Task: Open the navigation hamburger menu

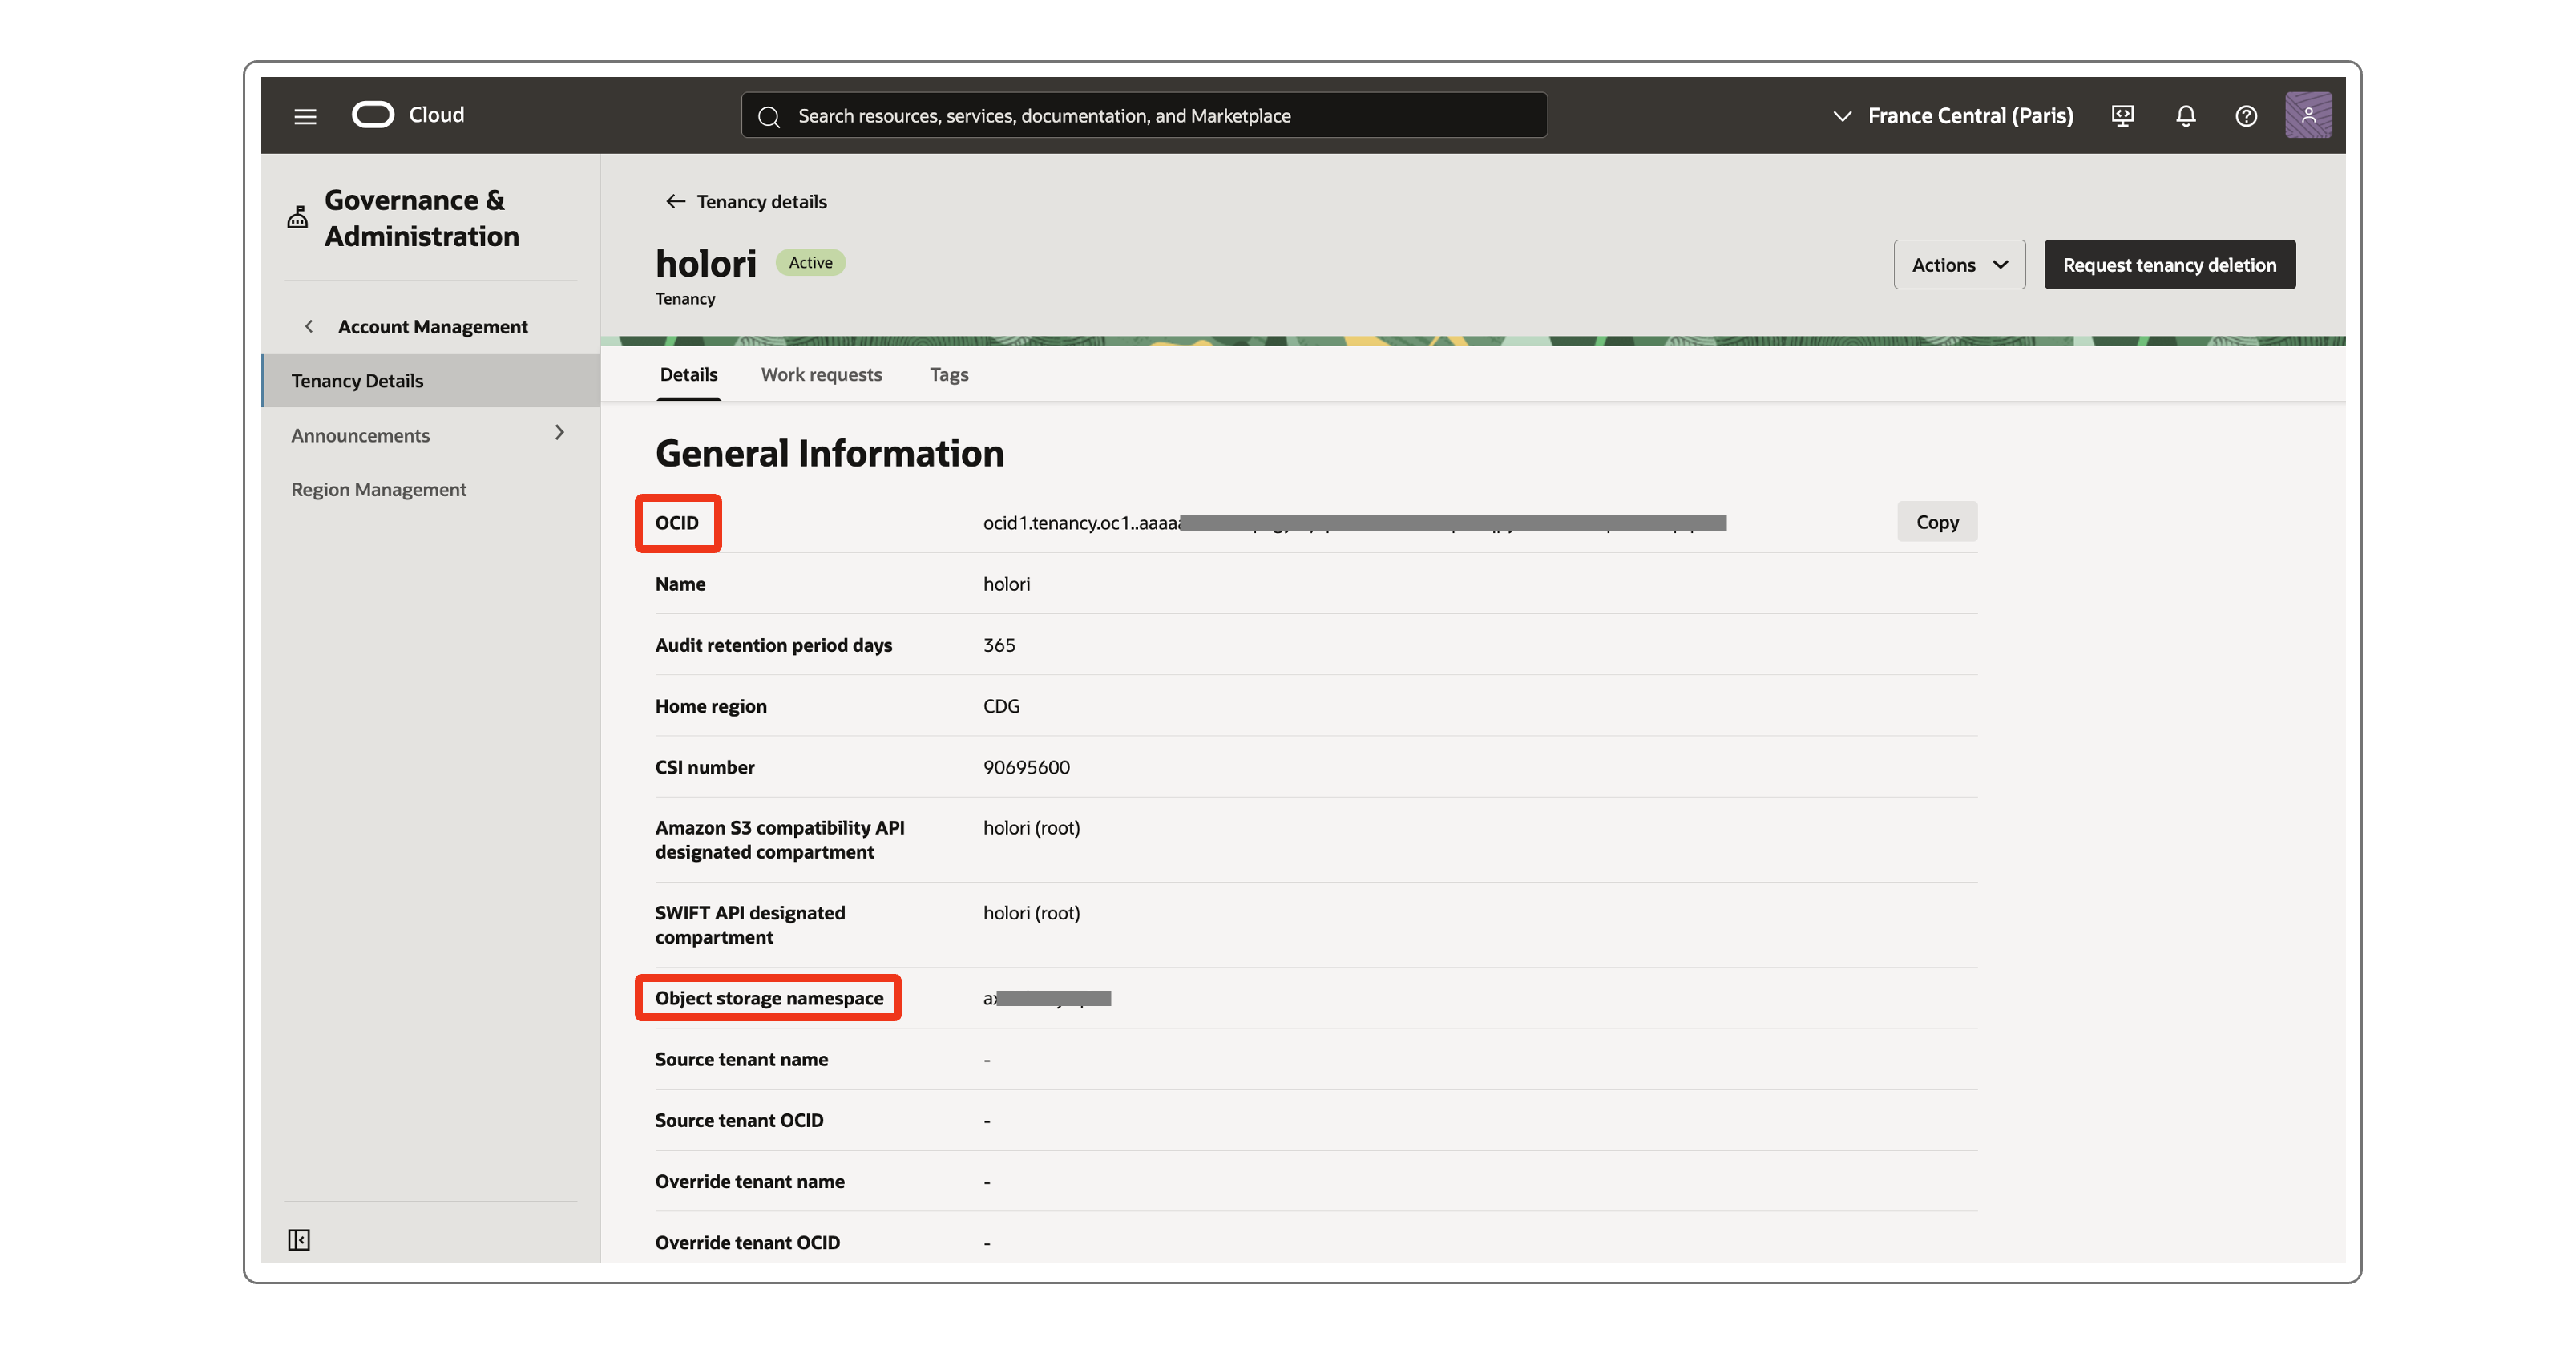Action: pos(304,115)
